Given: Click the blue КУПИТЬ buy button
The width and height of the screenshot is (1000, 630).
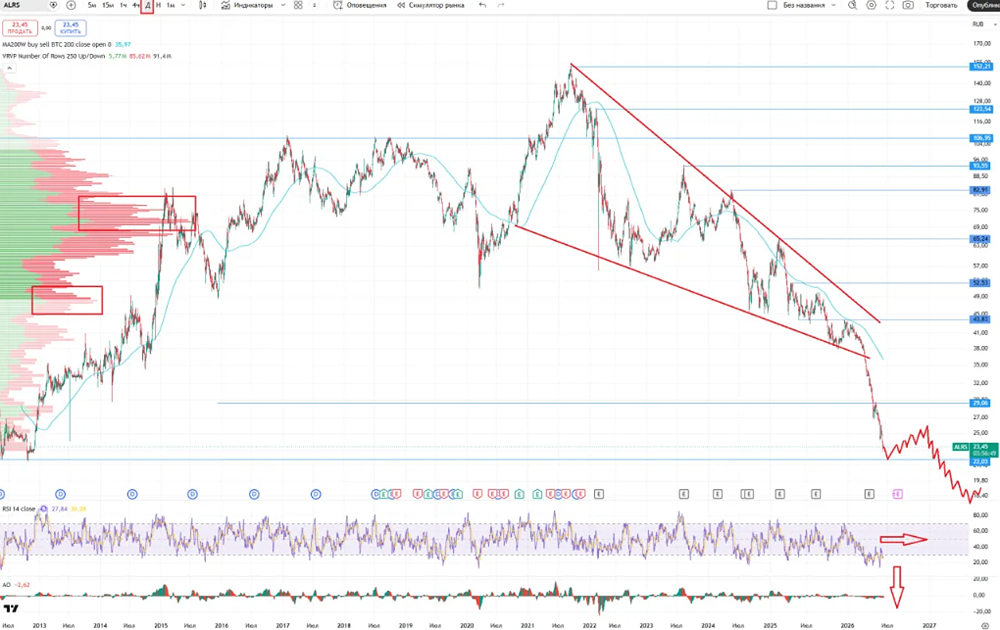Looking at the screenshot, I should [70, 28].
